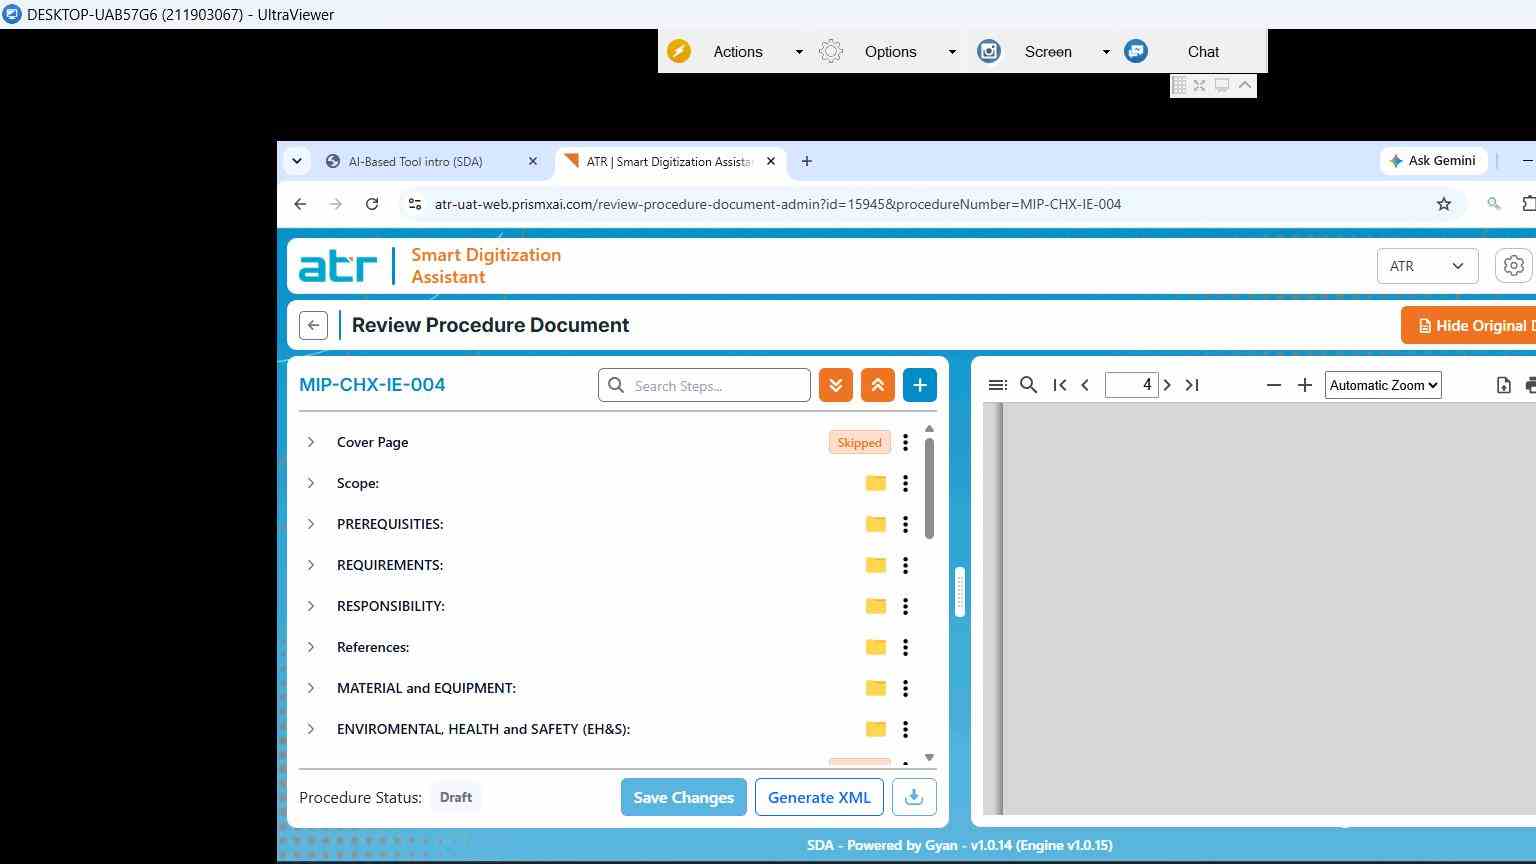The width and height of the screenshot is (1536, 864).
Task: Open the PDF viewer find magnifier
Action: [x=1028, y=385]
